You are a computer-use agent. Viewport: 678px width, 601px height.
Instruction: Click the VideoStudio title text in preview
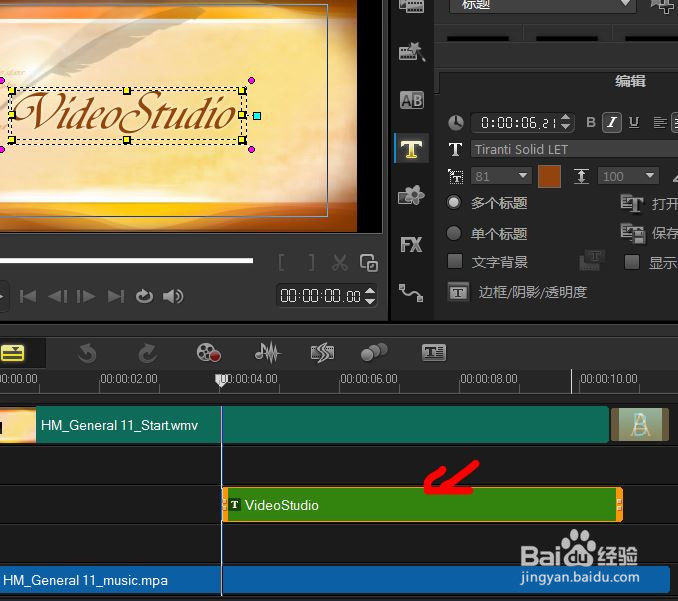[x=126, y=114]
